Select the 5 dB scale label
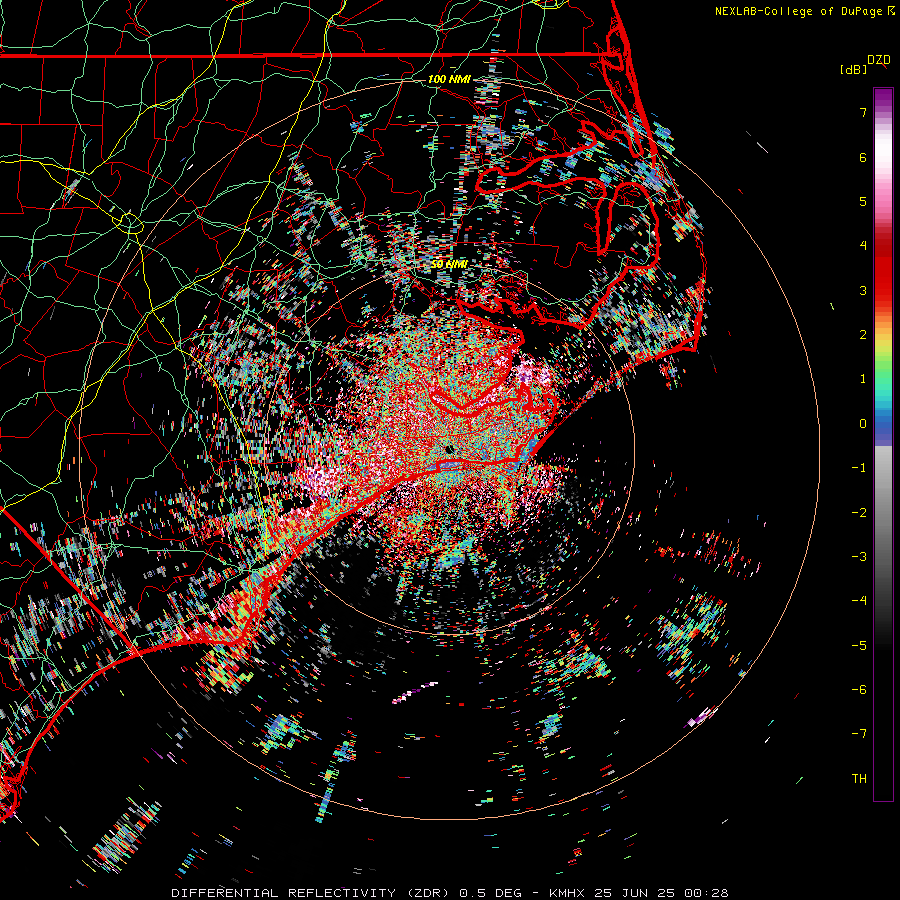 pos(863,201)
